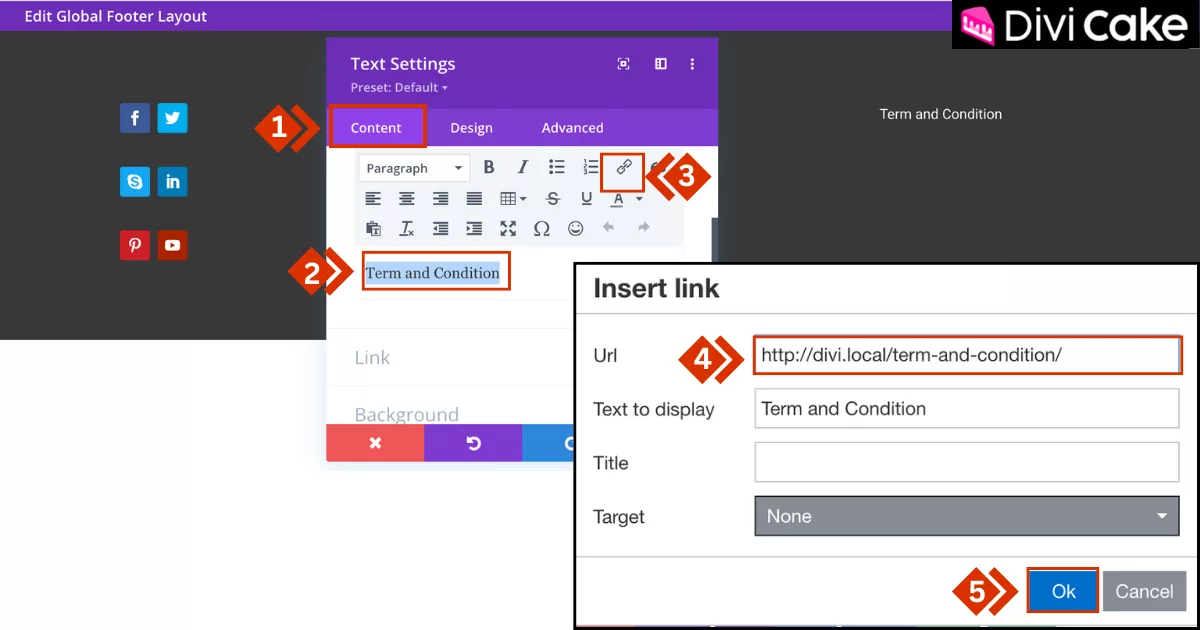Screen dimensions: 1200x630
Task: Click the Skype social icon
Action: [x=135, y=182]
